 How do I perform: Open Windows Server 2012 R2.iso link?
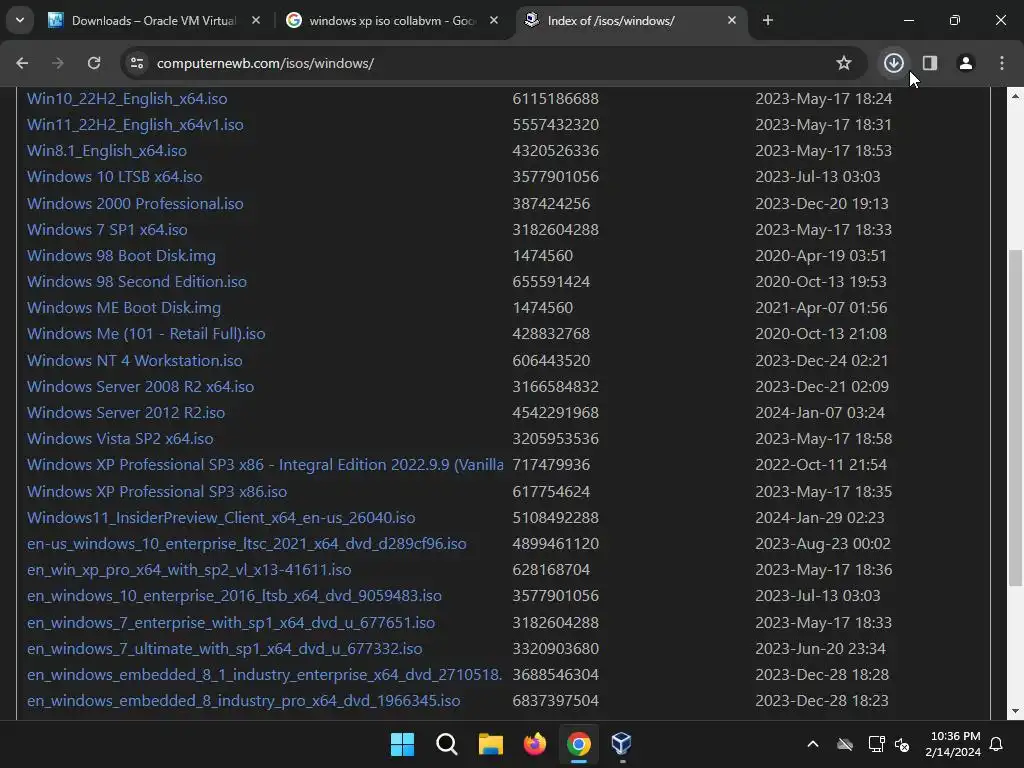coord(126,413)
